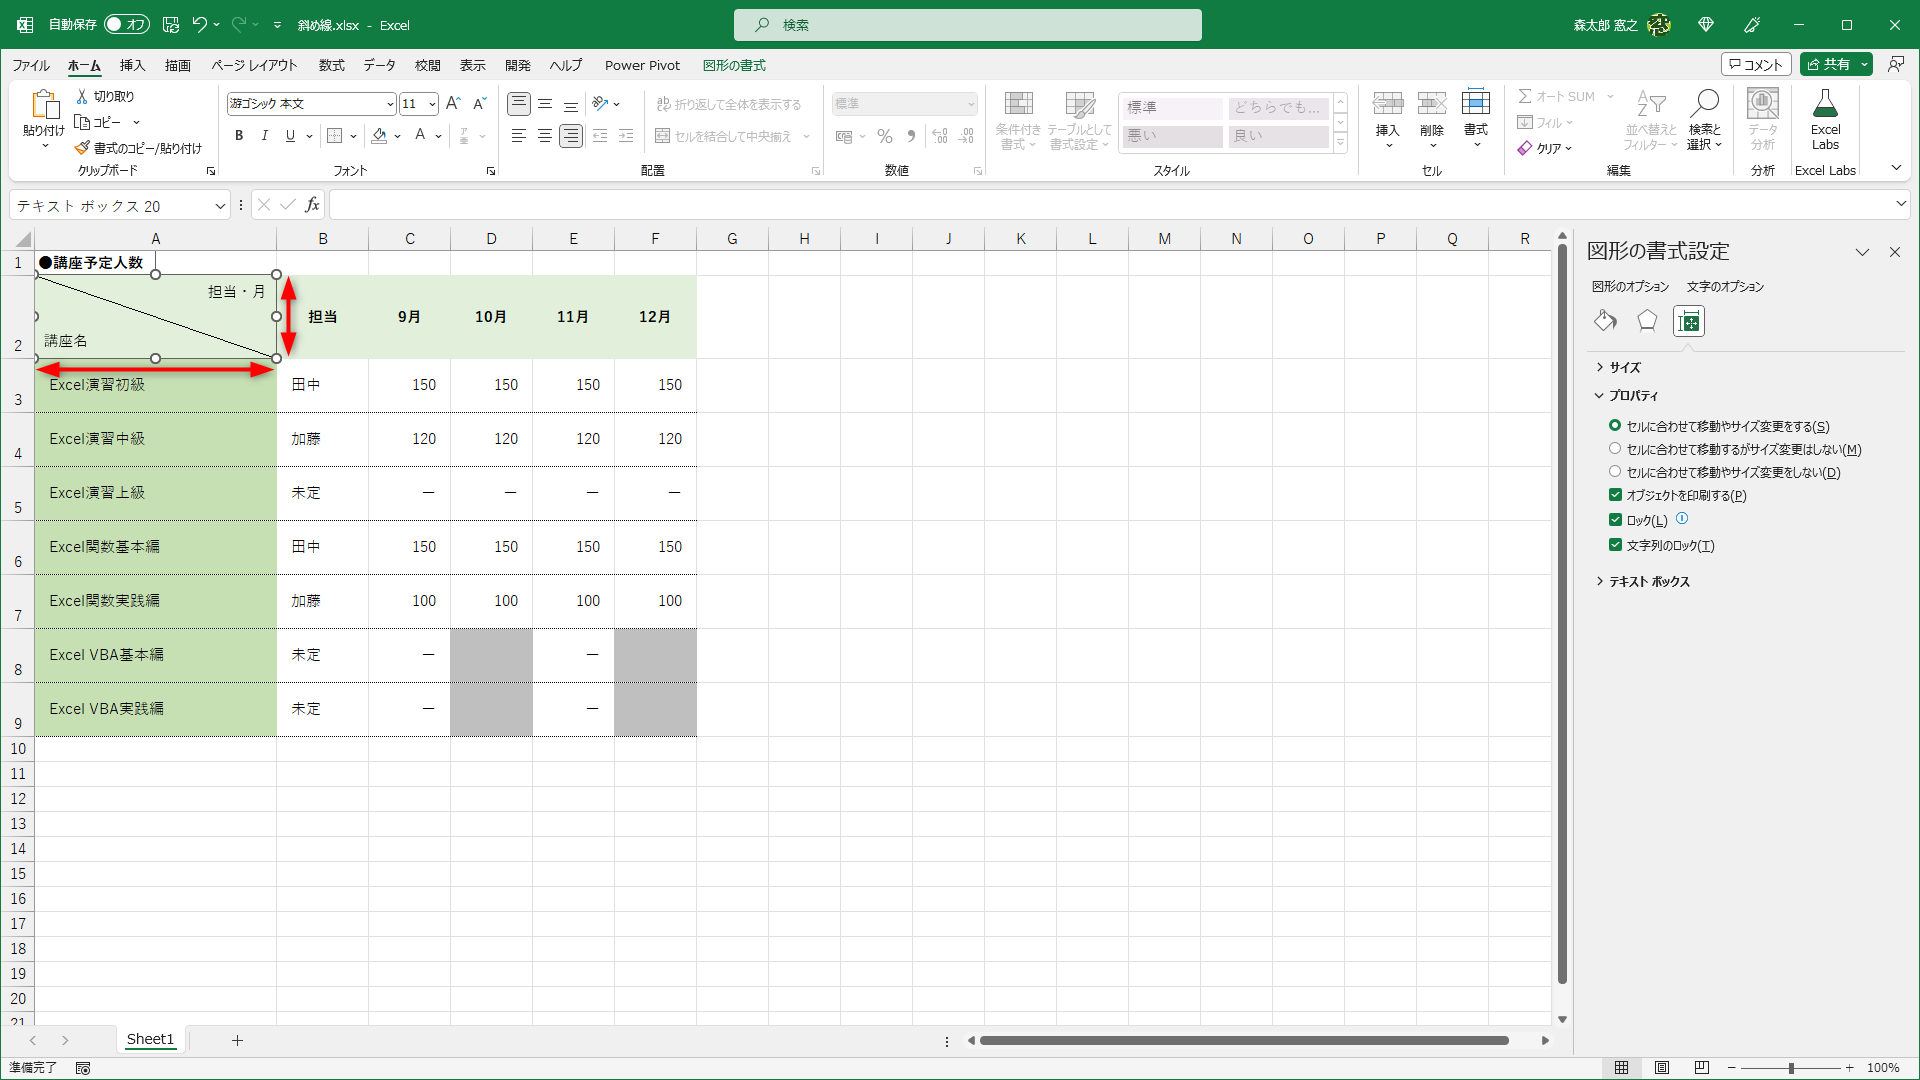
Task: Select 'Don't move or size with cells'
Action: [x=1615, y=472]
